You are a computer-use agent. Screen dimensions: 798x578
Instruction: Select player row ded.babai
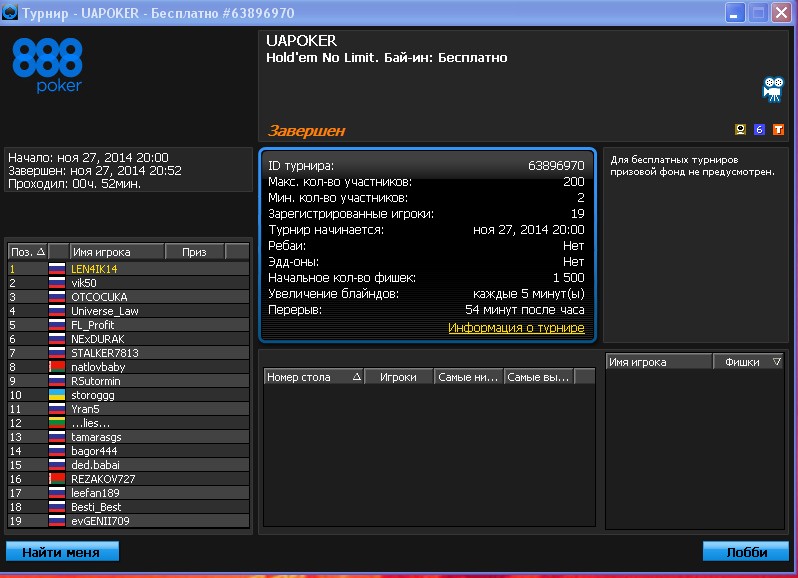pos(129,465)
